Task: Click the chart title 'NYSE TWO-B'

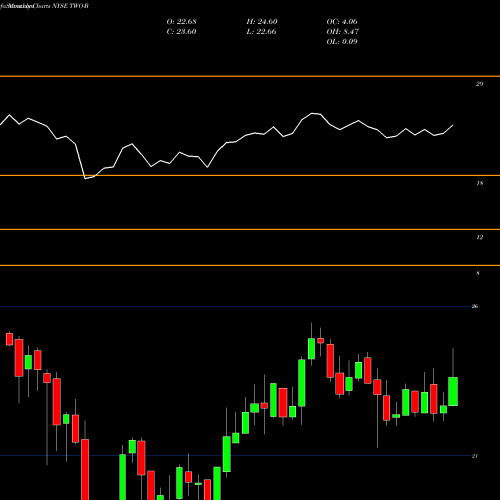Action: click(x=71, y=6)
